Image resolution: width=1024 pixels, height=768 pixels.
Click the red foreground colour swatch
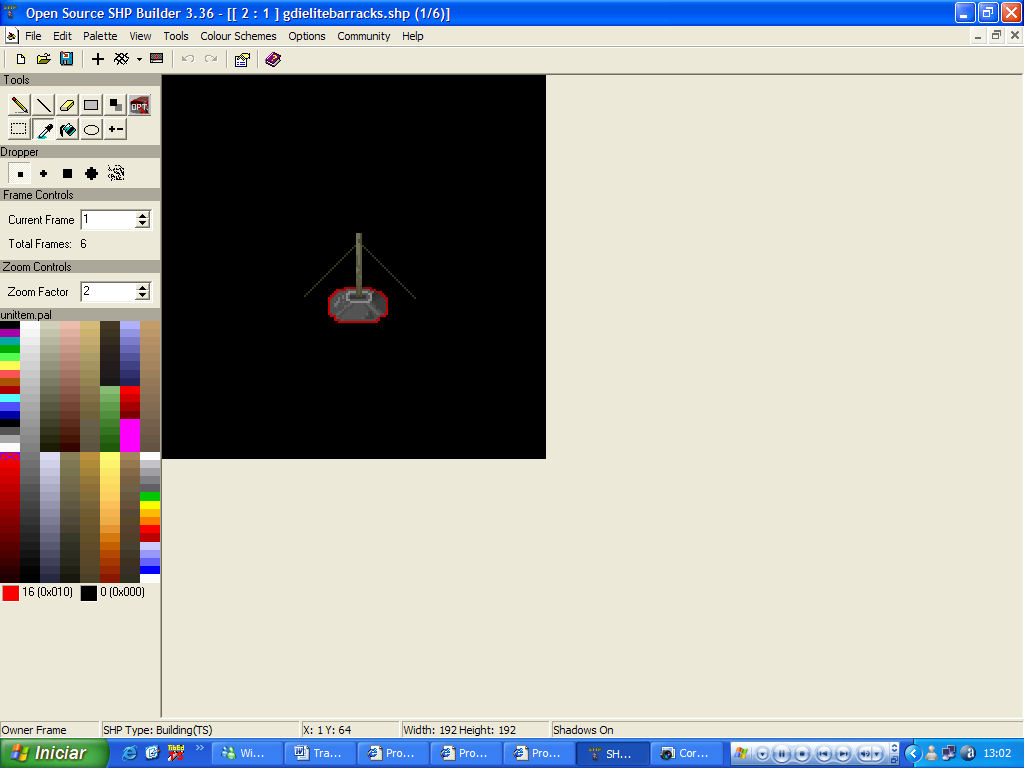click(10, 592)
